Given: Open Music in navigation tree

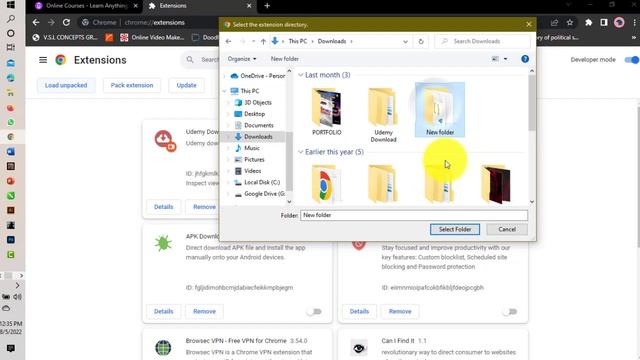Looking at the screenshot, I should pos(247,148).
